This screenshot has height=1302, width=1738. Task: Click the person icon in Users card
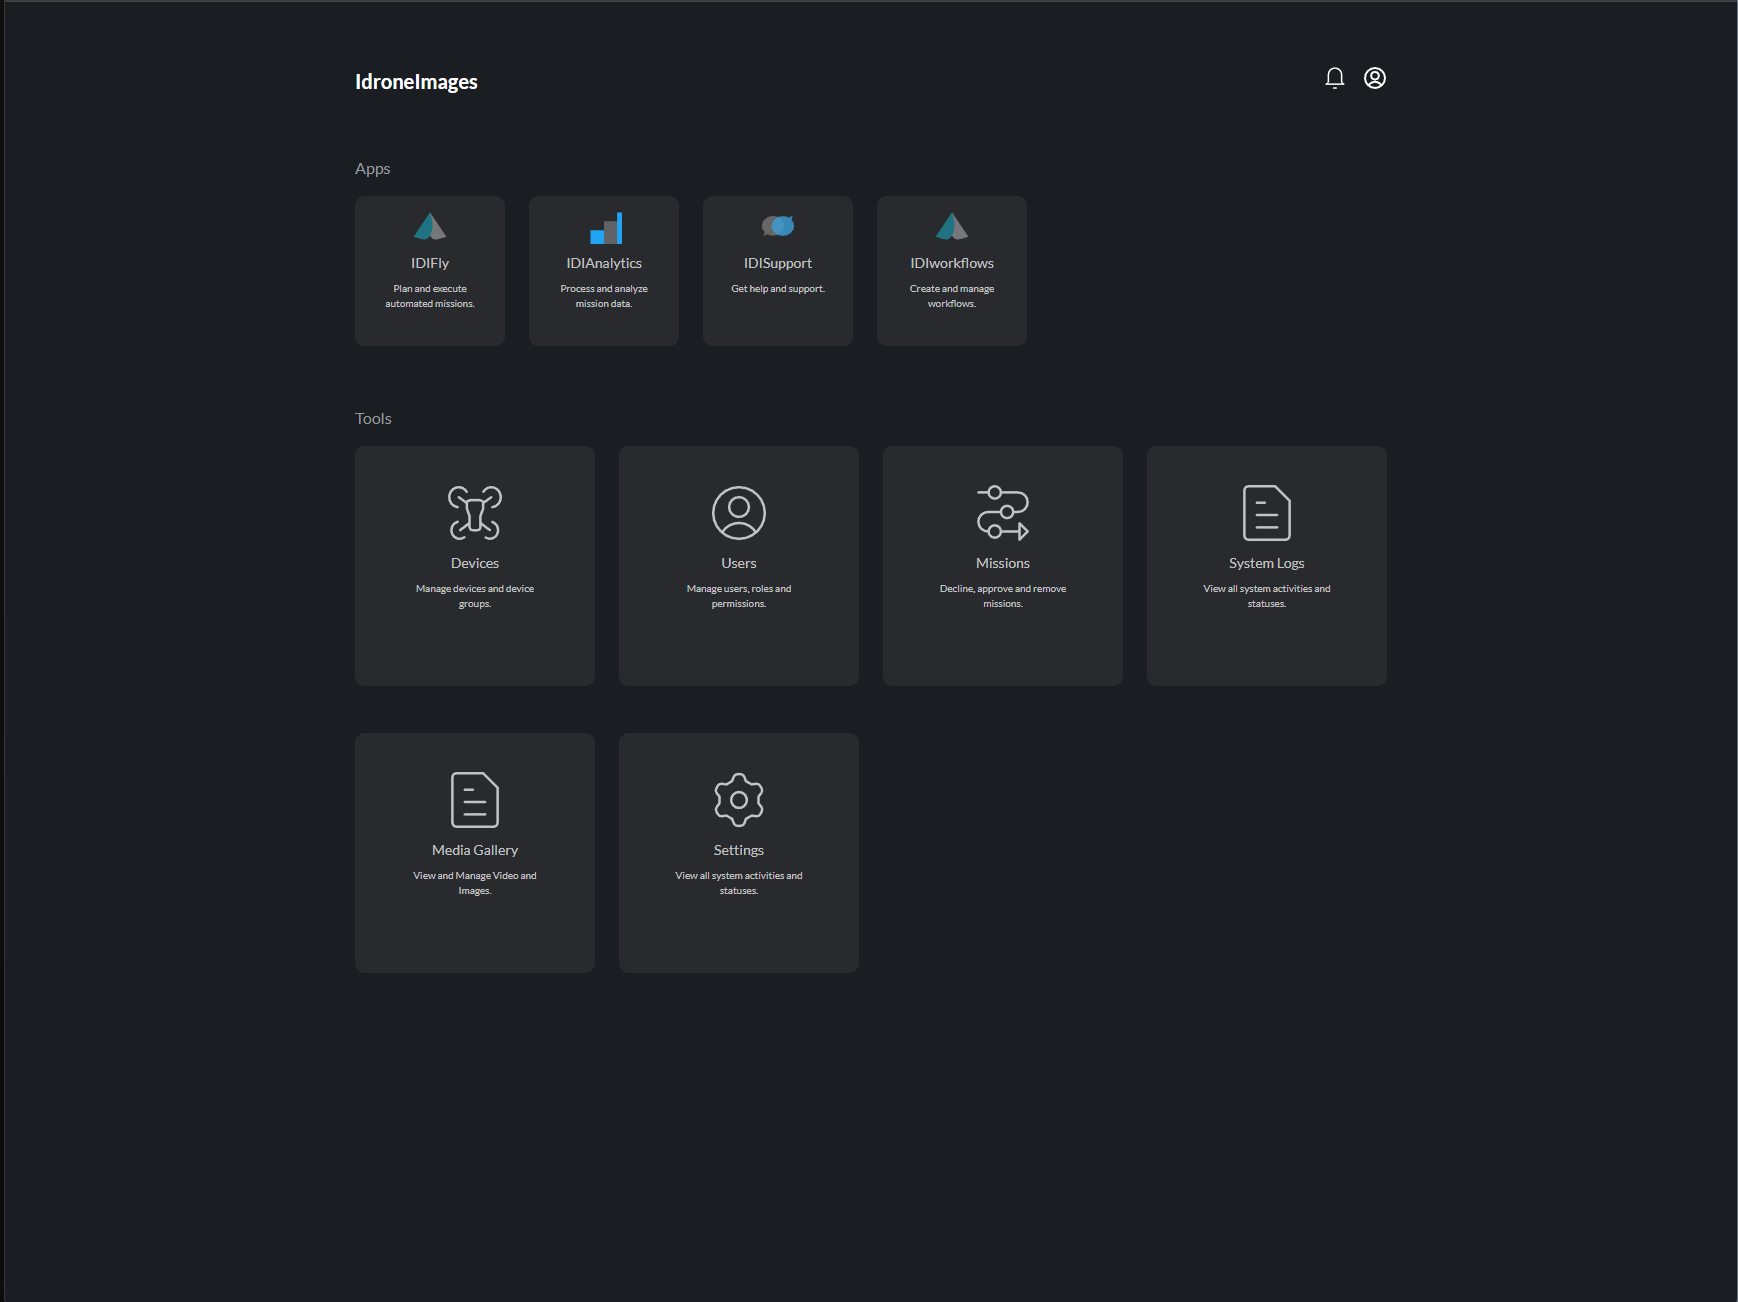click(x=739, y=513)
